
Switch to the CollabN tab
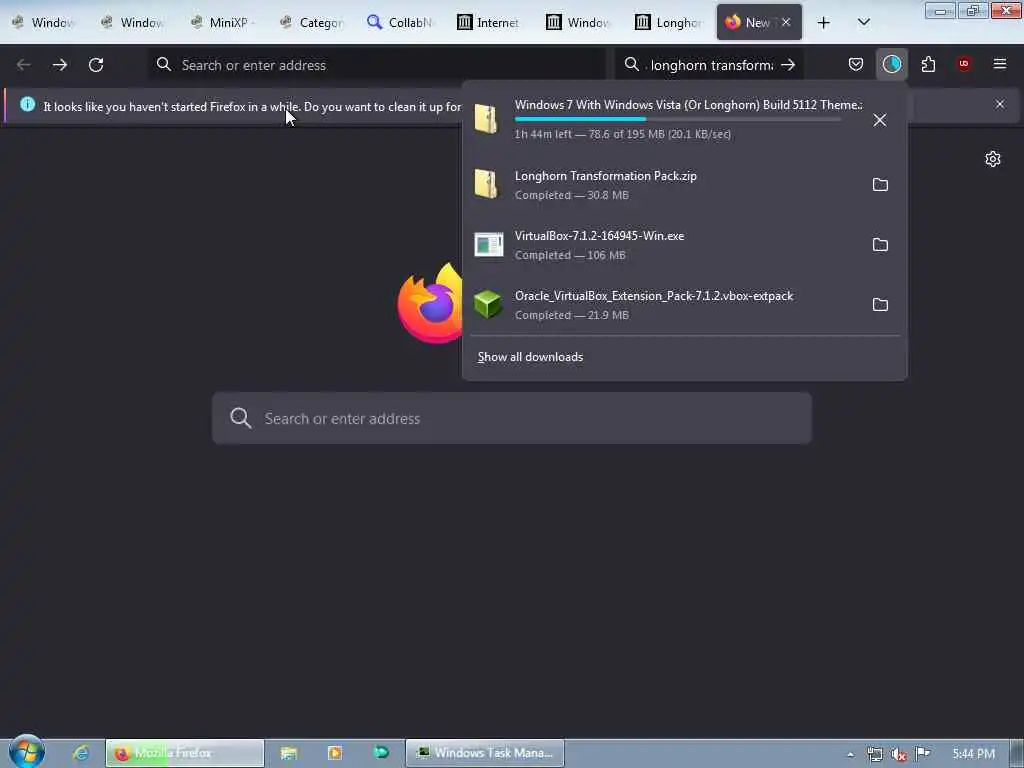pos(401,22)
